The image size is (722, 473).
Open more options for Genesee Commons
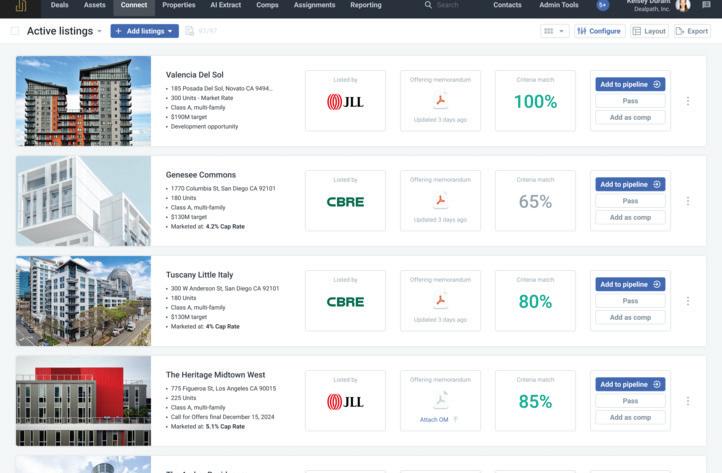687,201
